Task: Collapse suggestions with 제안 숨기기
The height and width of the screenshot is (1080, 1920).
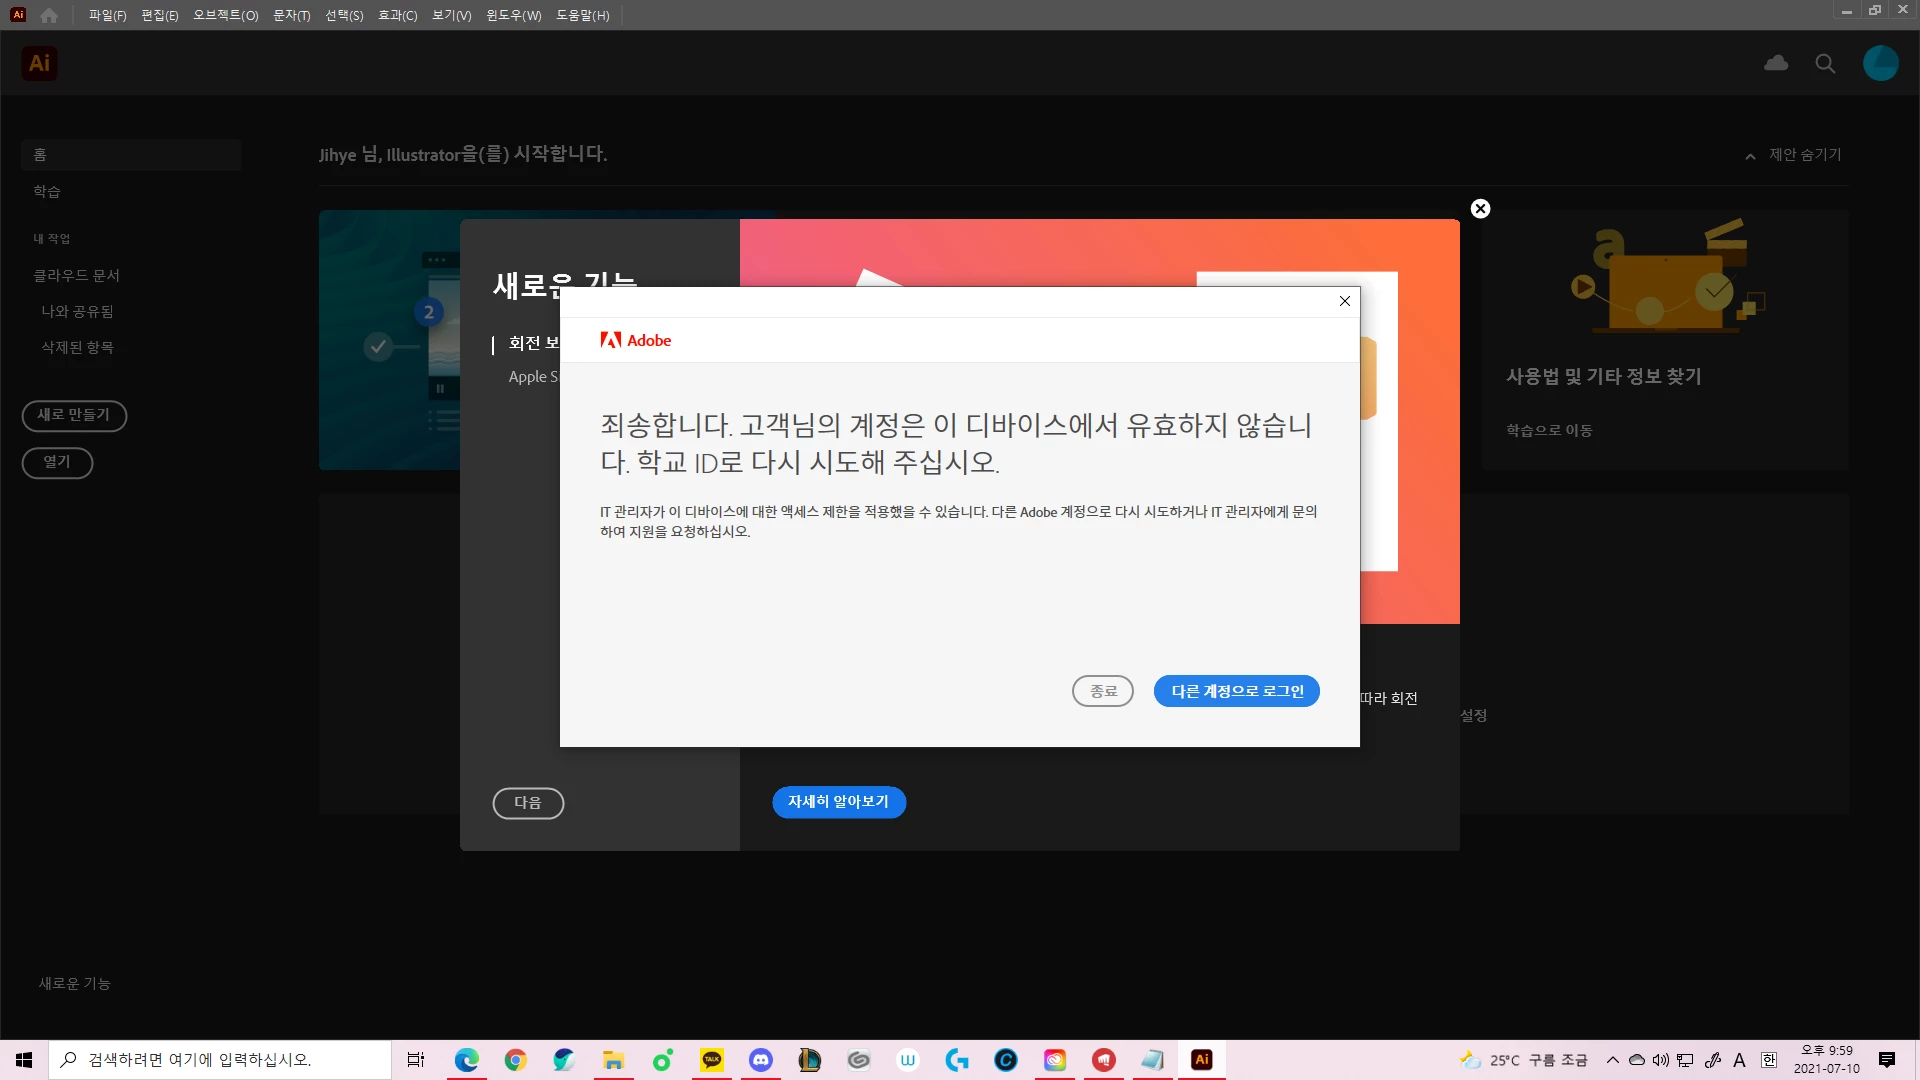Action: pos(1795,155)
